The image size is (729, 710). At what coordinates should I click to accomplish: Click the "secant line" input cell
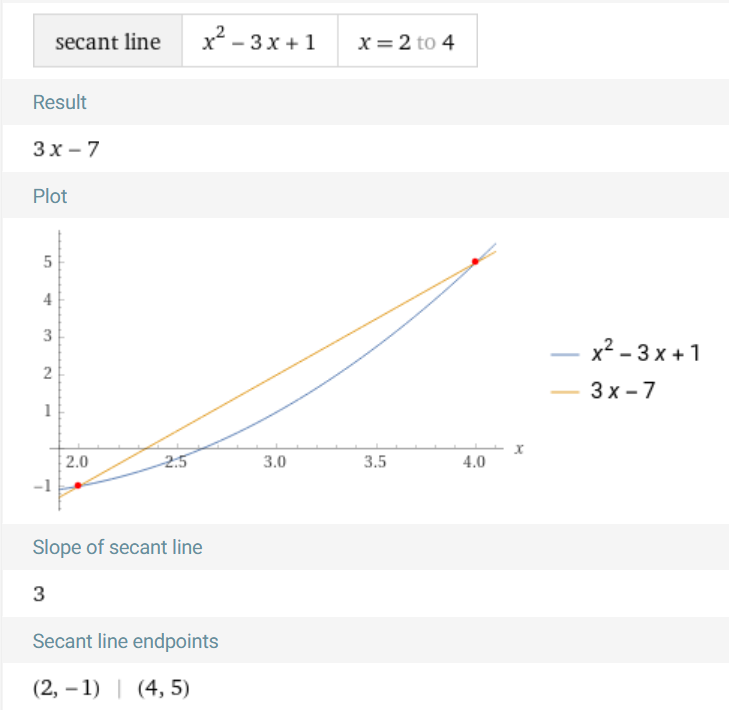pos(108,43)
